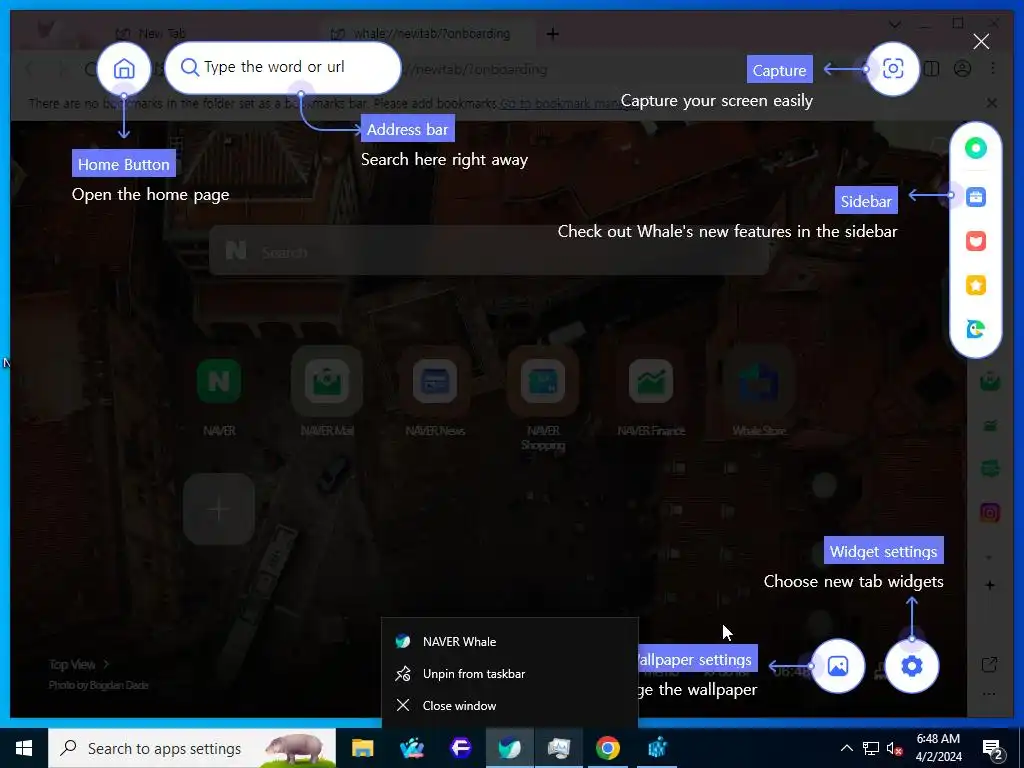1024x768 pixels.
Task: Launch Google Chrome from the taskbar
Action: (x=607, y=748)
